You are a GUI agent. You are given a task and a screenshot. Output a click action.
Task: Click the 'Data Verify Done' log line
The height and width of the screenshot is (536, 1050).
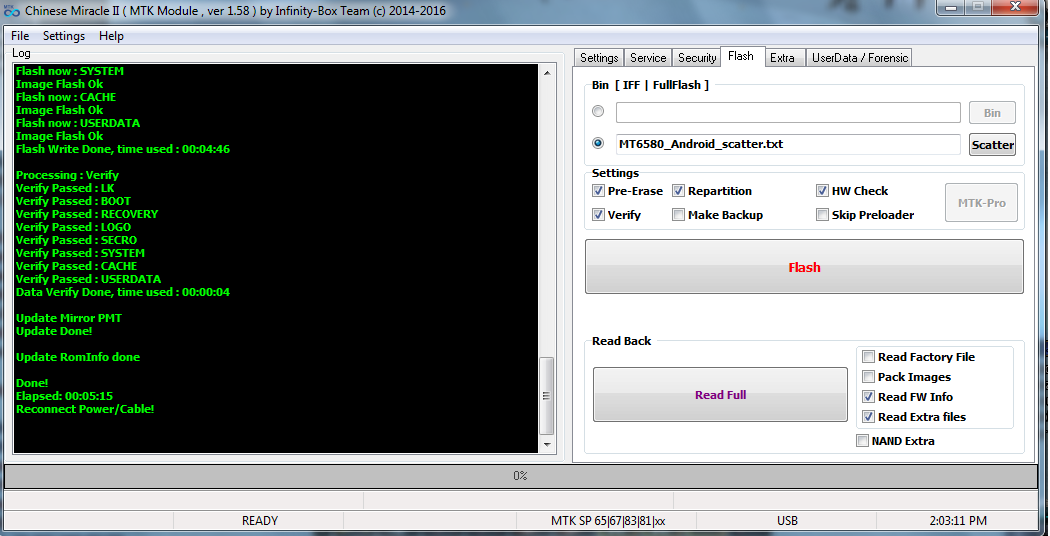coord(123,292)
